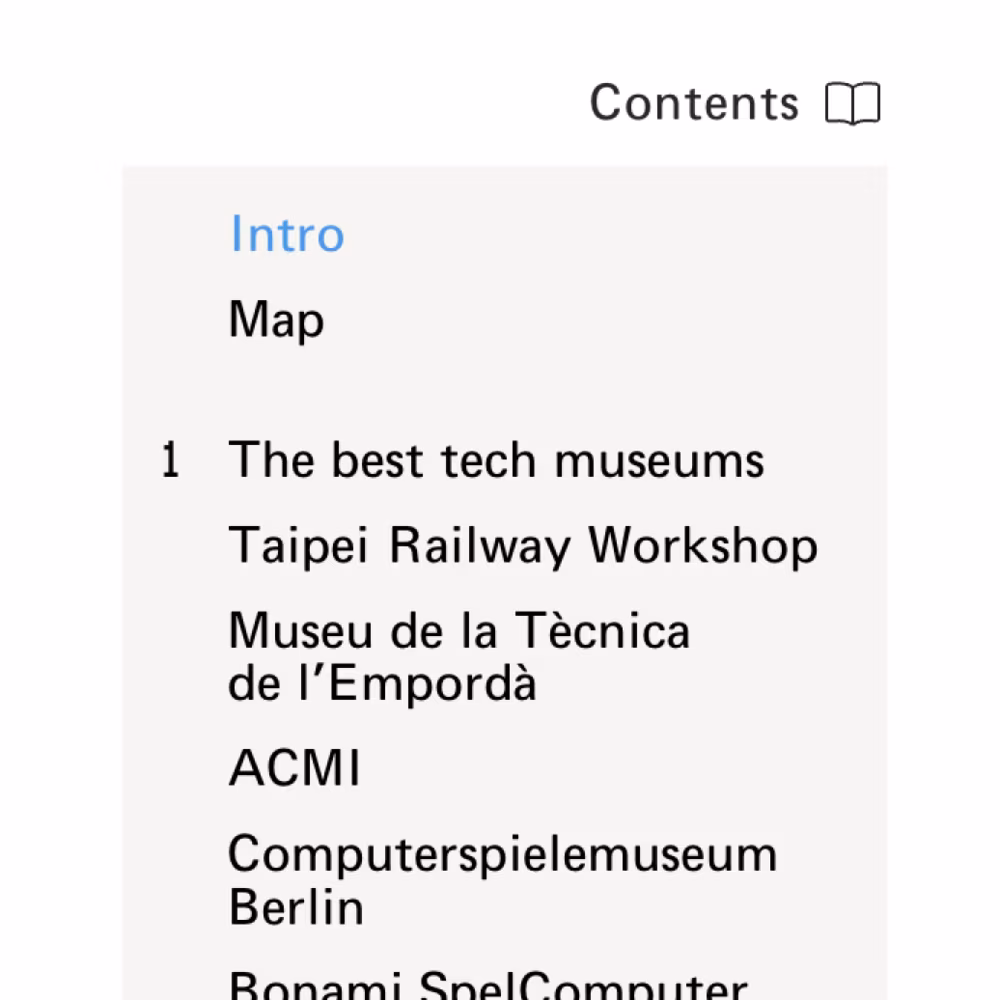The width and height of the screenshot is (1000, 1000).
Task: Toggle the Contents heading label
Action: click(x=694, y=103)
